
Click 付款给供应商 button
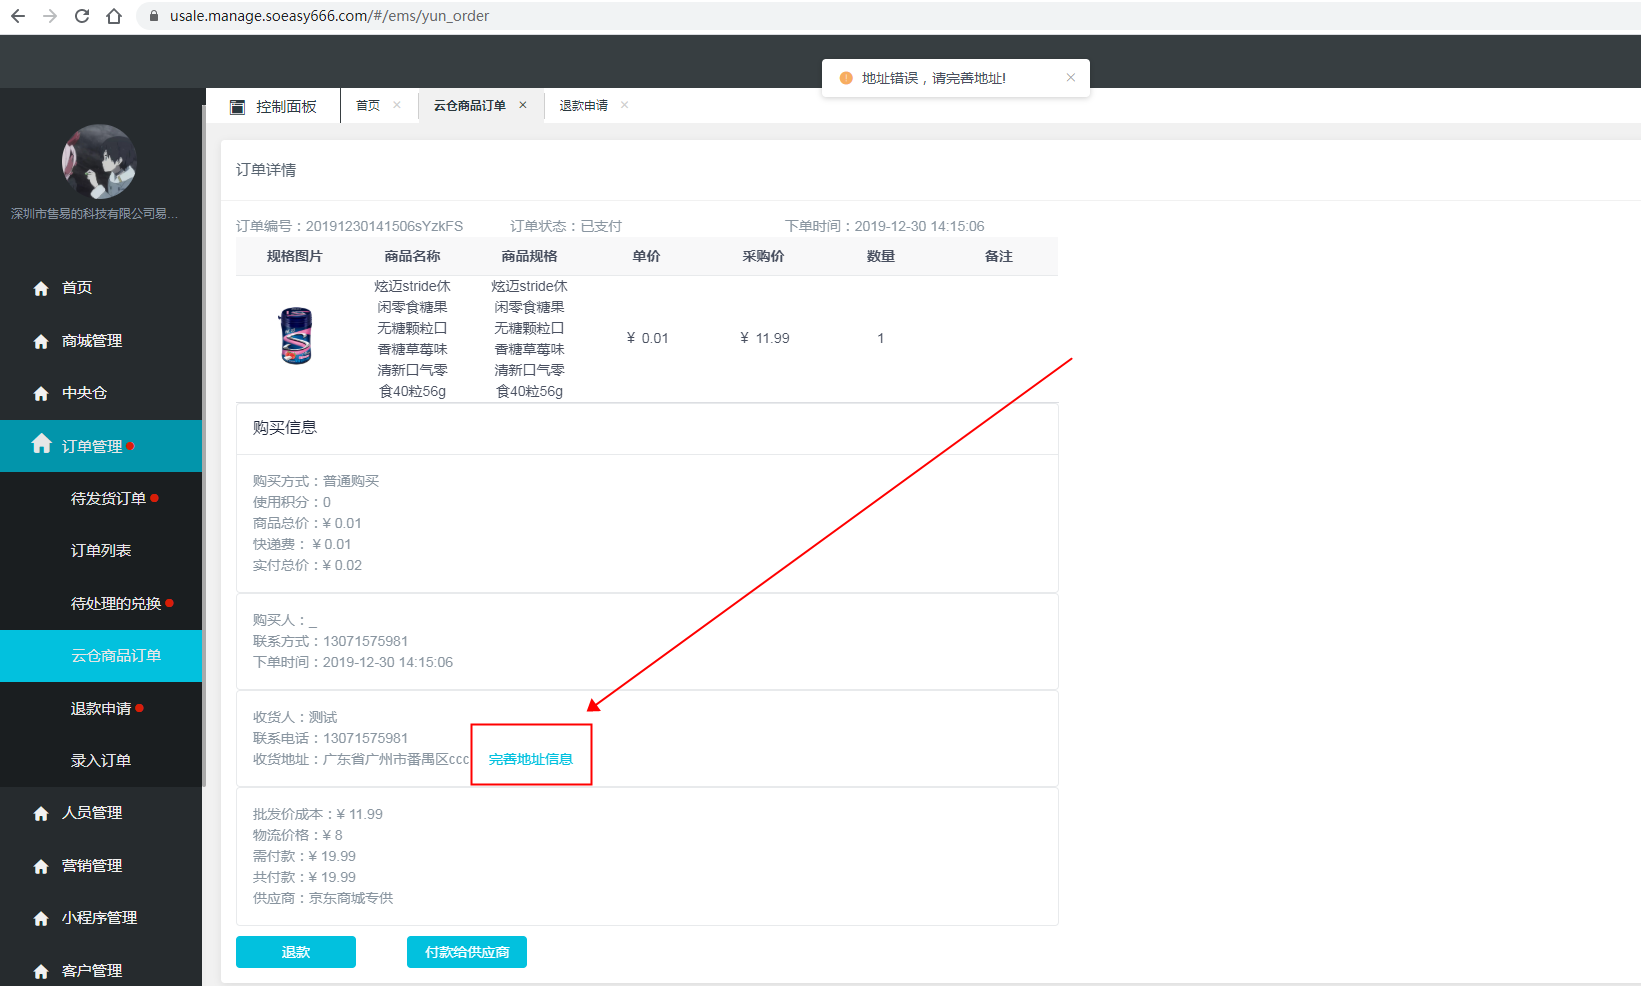467,952
